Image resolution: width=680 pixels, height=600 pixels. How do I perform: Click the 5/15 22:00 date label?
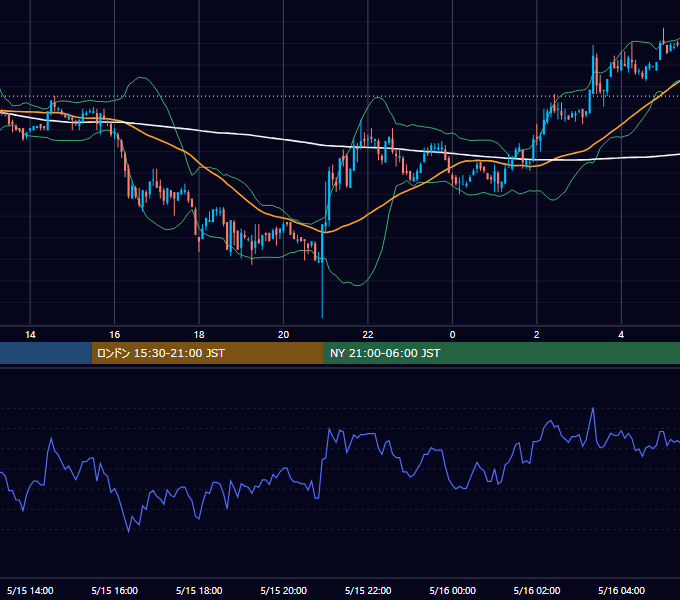(368, 590)
